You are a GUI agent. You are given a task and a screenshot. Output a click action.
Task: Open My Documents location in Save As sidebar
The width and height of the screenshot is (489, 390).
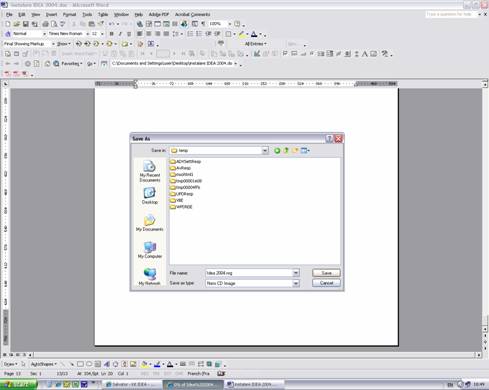150,223
